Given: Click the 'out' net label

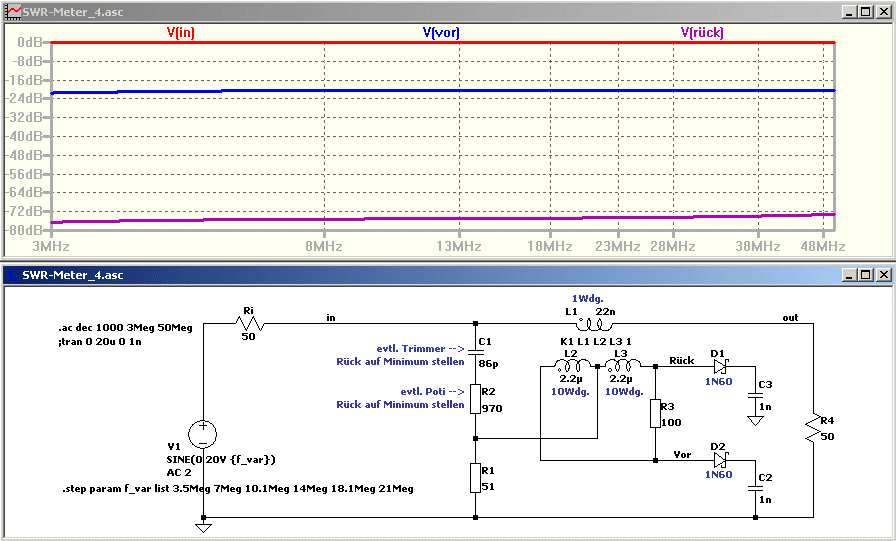Looking at the screenshot, I should tap(790, 318).
